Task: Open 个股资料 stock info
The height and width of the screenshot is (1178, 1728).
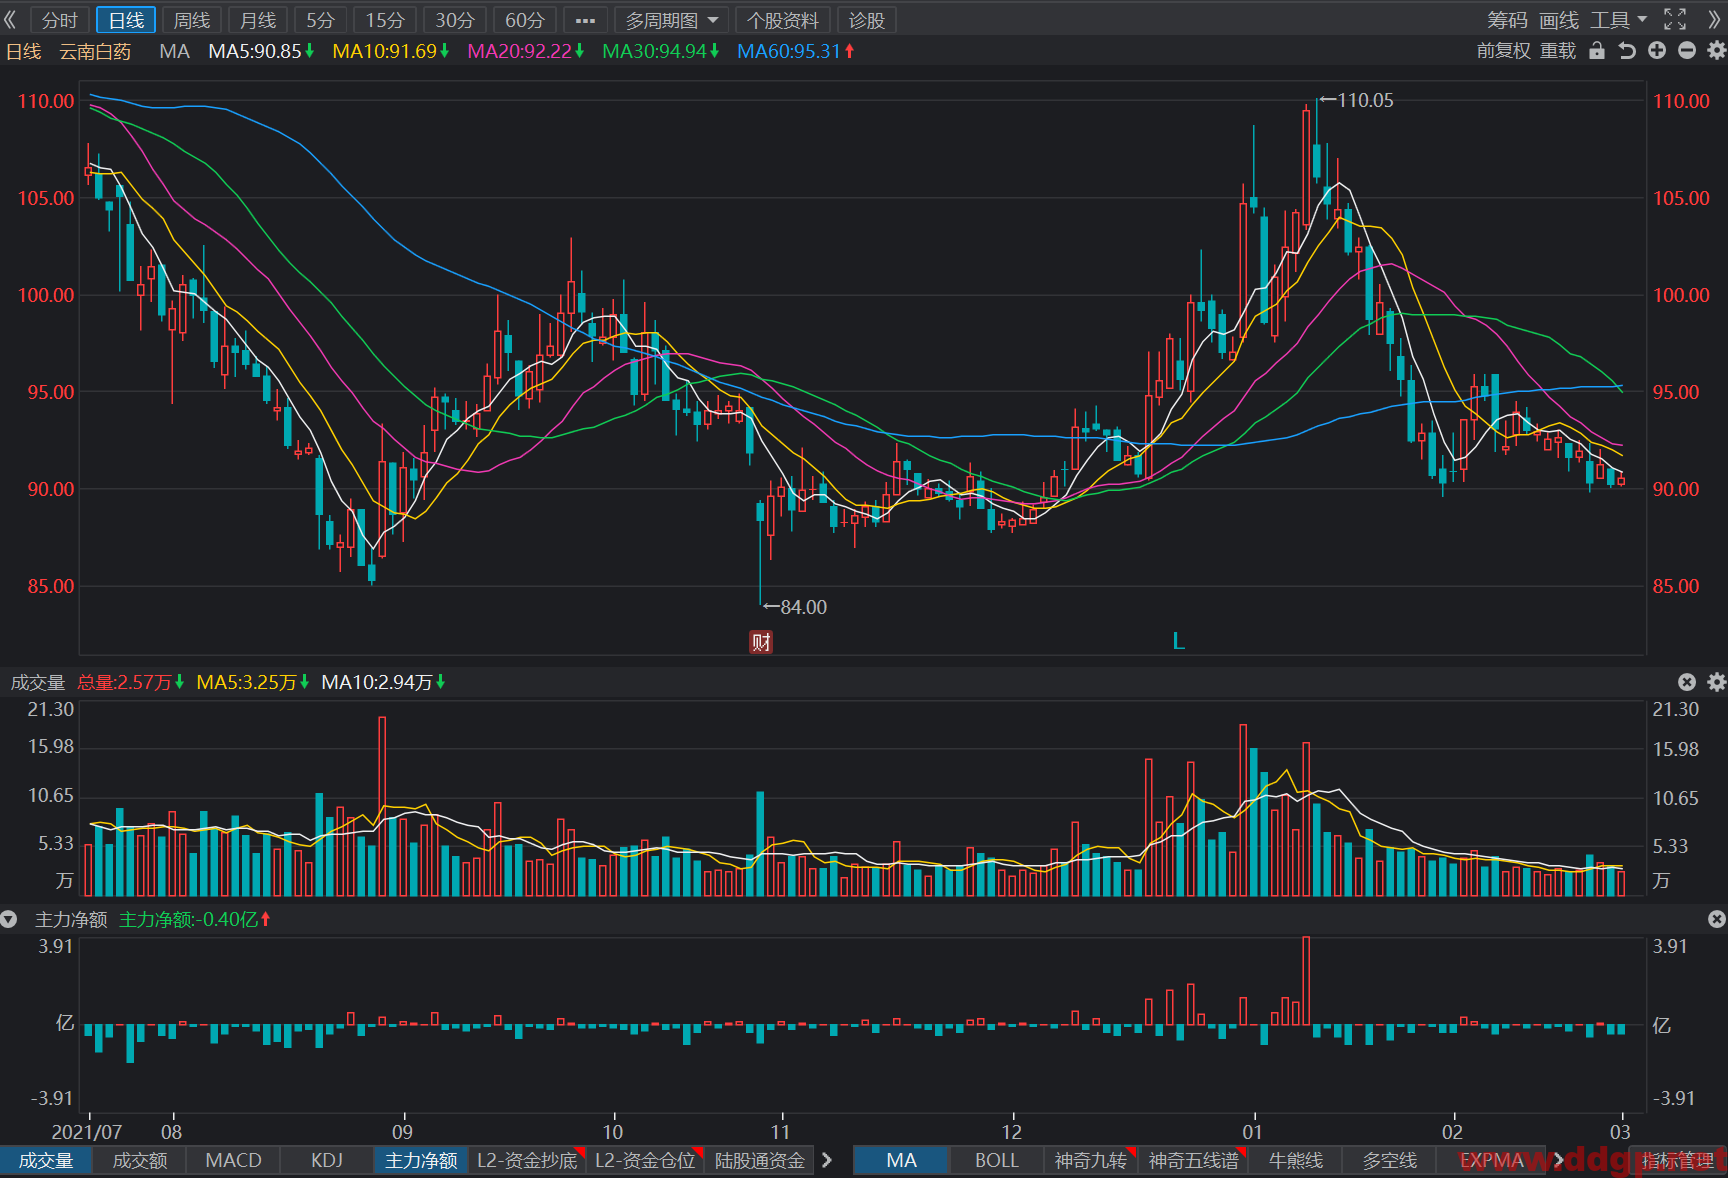Action: (783, 20)
